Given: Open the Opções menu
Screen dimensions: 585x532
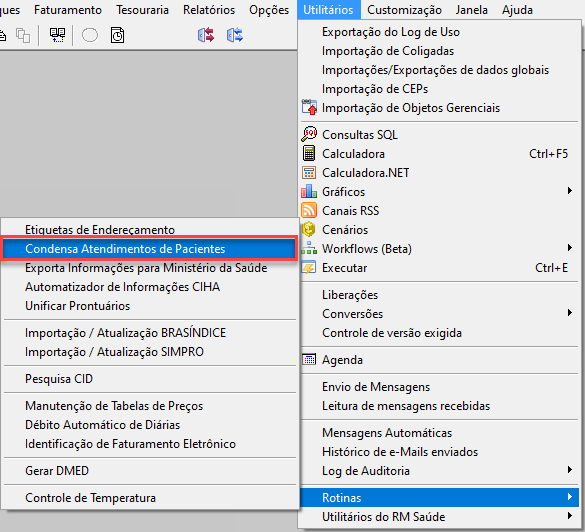Looking at the screenshot, I should point(269,10).
